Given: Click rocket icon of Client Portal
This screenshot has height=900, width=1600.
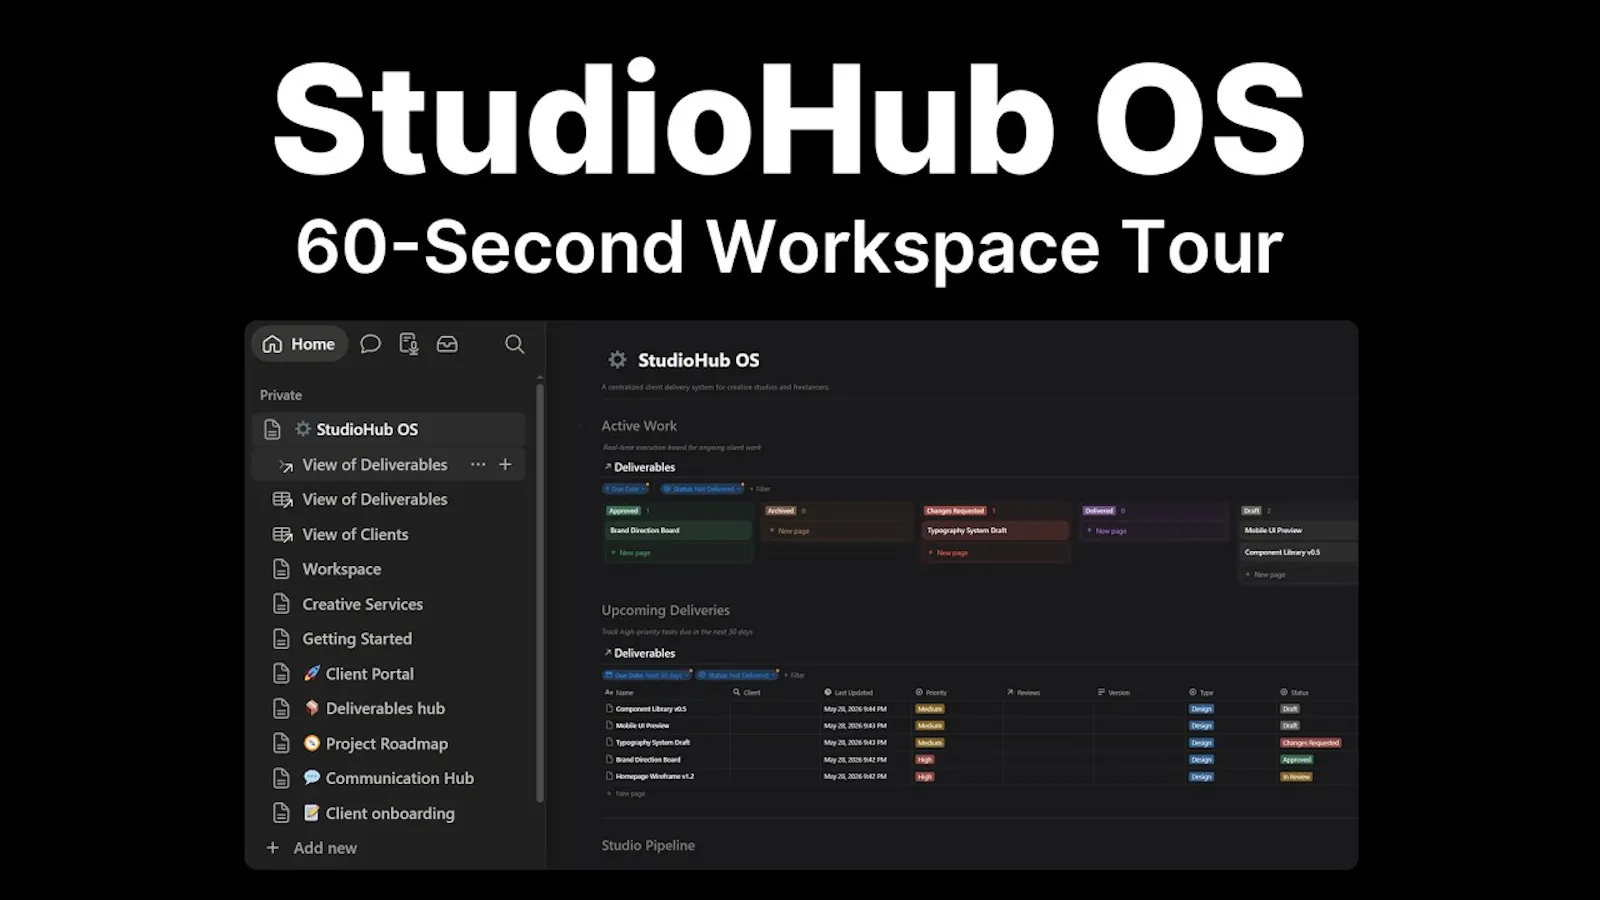Looking at the screenshot, I should (312, 674).
